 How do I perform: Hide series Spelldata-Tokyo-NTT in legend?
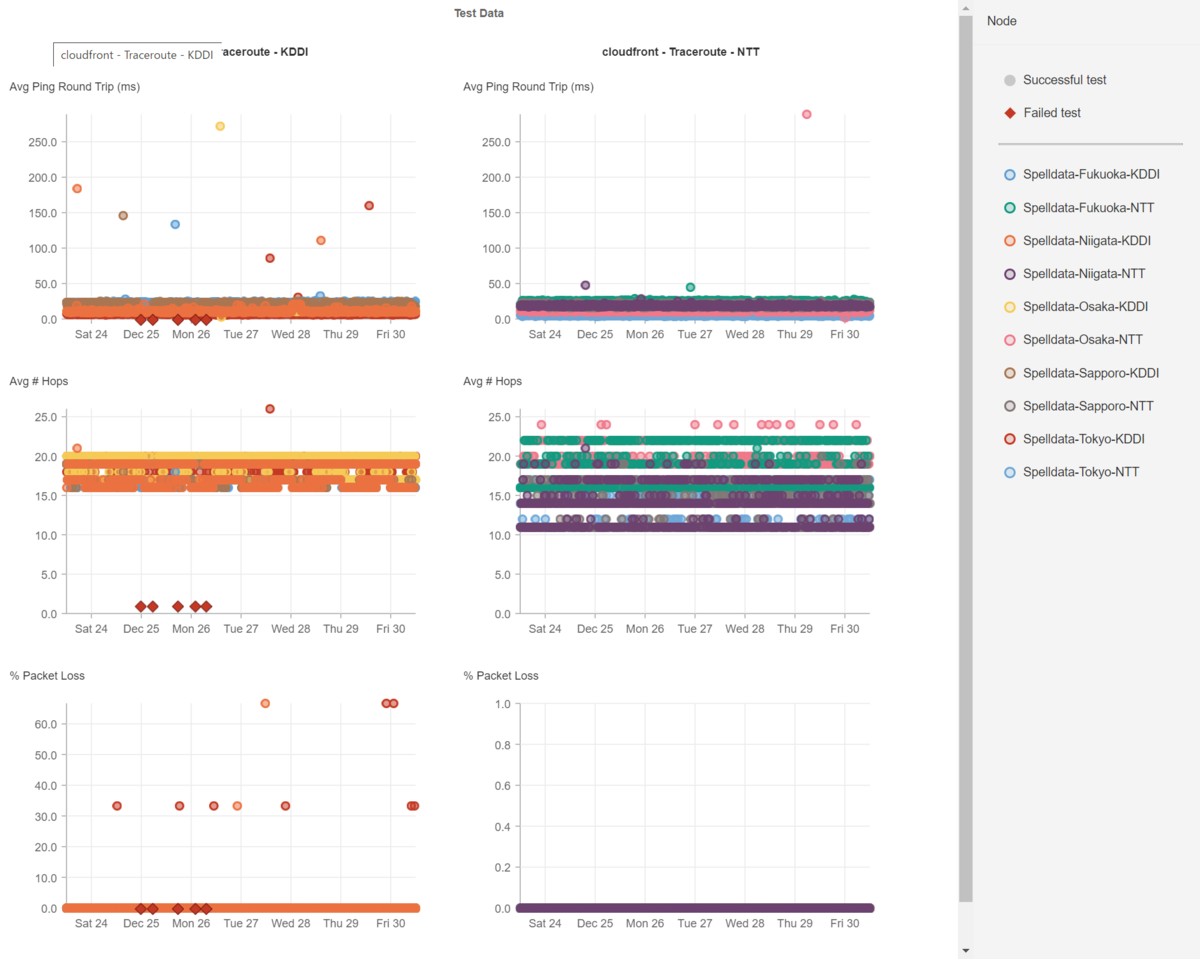click(x=1071, y=472)
